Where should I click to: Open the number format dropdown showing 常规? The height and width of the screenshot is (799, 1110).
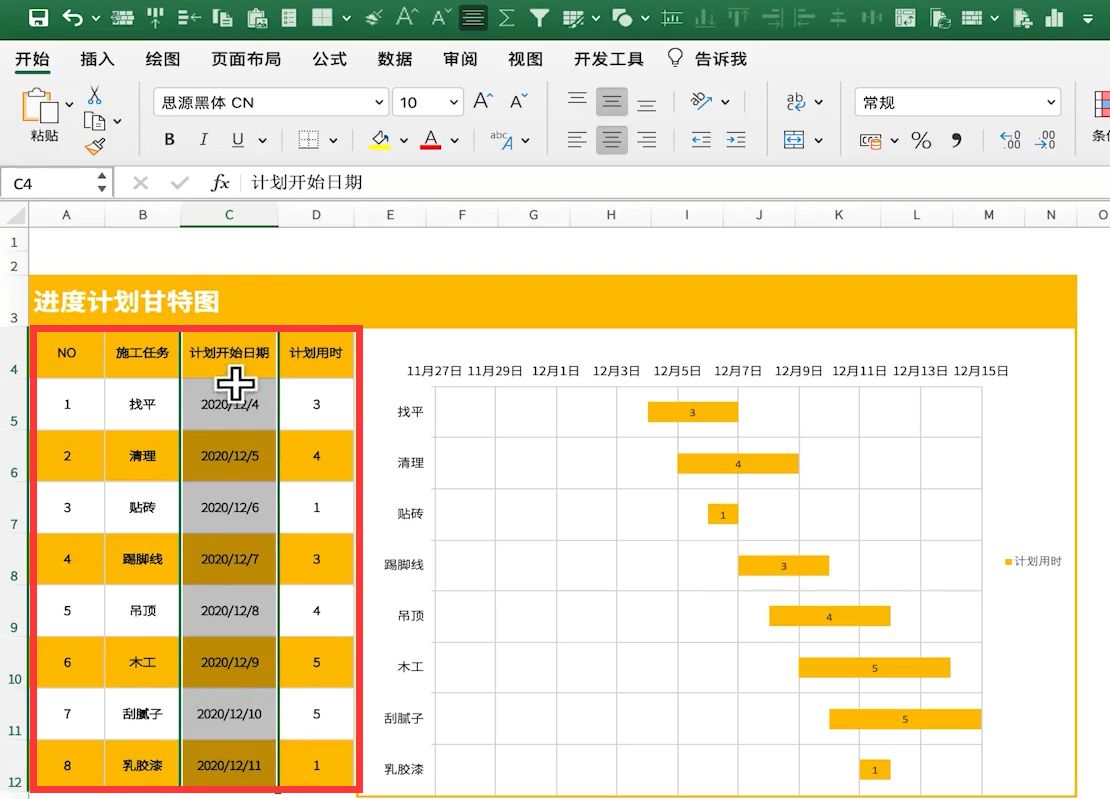pyautogui.click(x=957, y=102)
